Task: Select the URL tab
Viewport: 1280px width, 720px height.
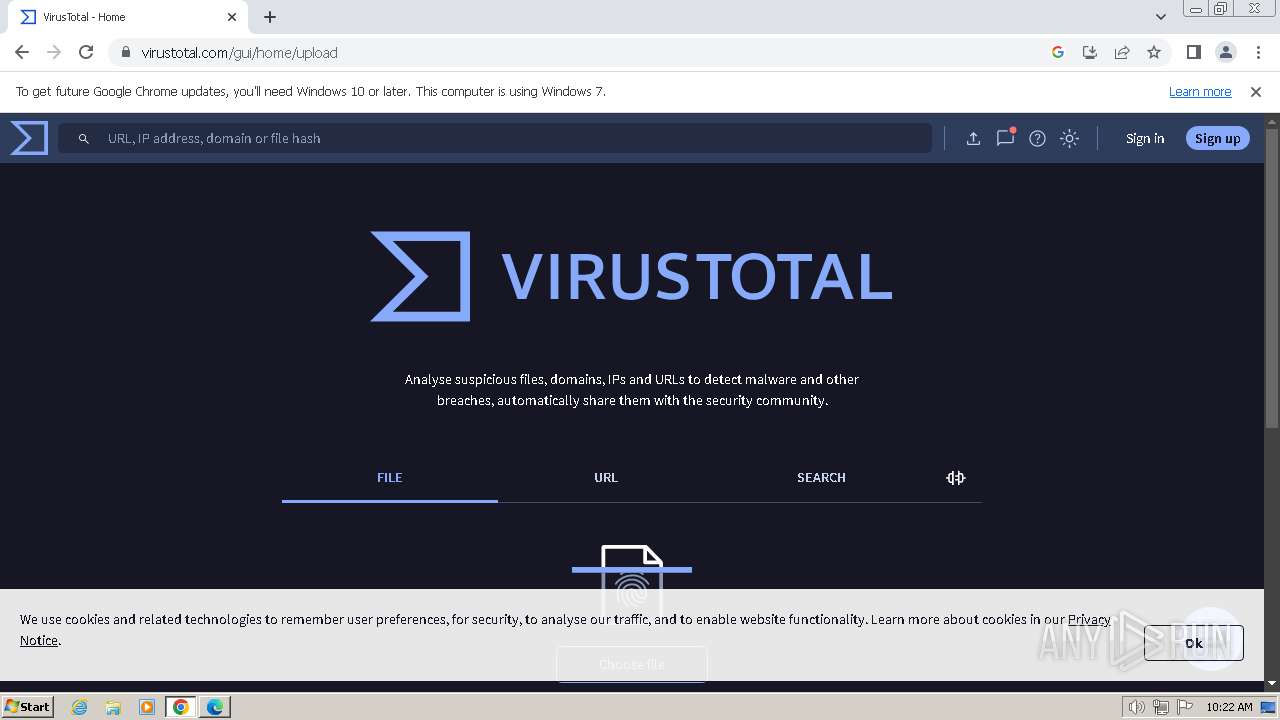Action: [606, 478]
